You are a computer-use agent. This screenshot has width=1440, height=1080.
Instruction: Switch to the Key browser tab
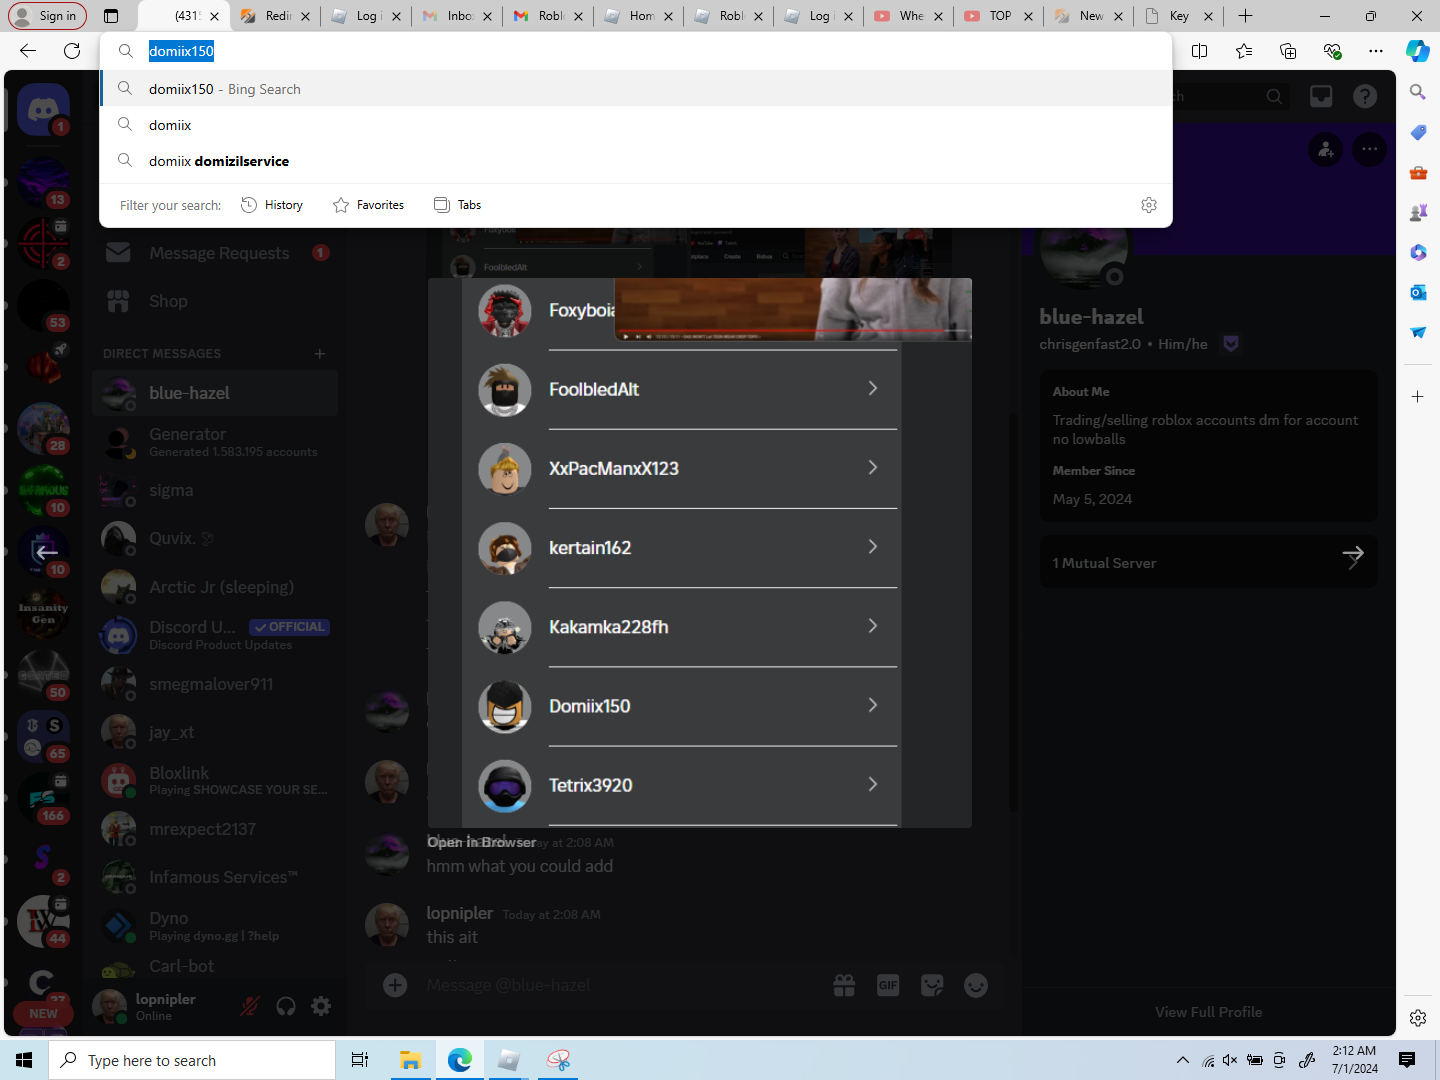(x=1178, y=16)
